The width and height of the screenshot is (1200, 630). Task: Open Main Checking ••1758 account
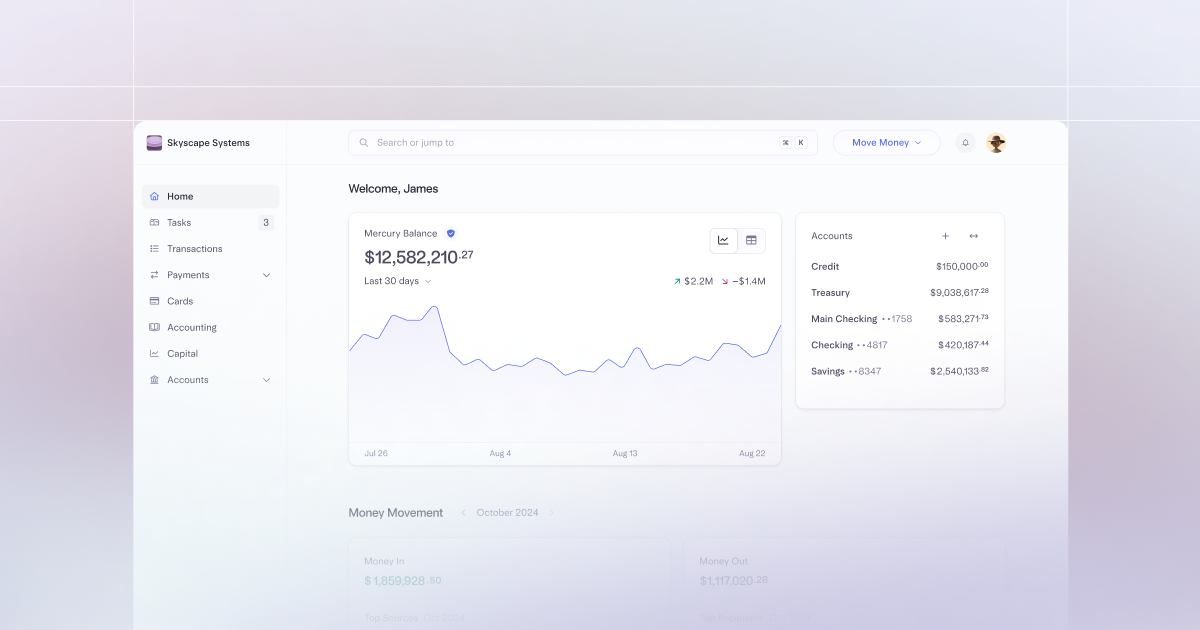(900, 319)
